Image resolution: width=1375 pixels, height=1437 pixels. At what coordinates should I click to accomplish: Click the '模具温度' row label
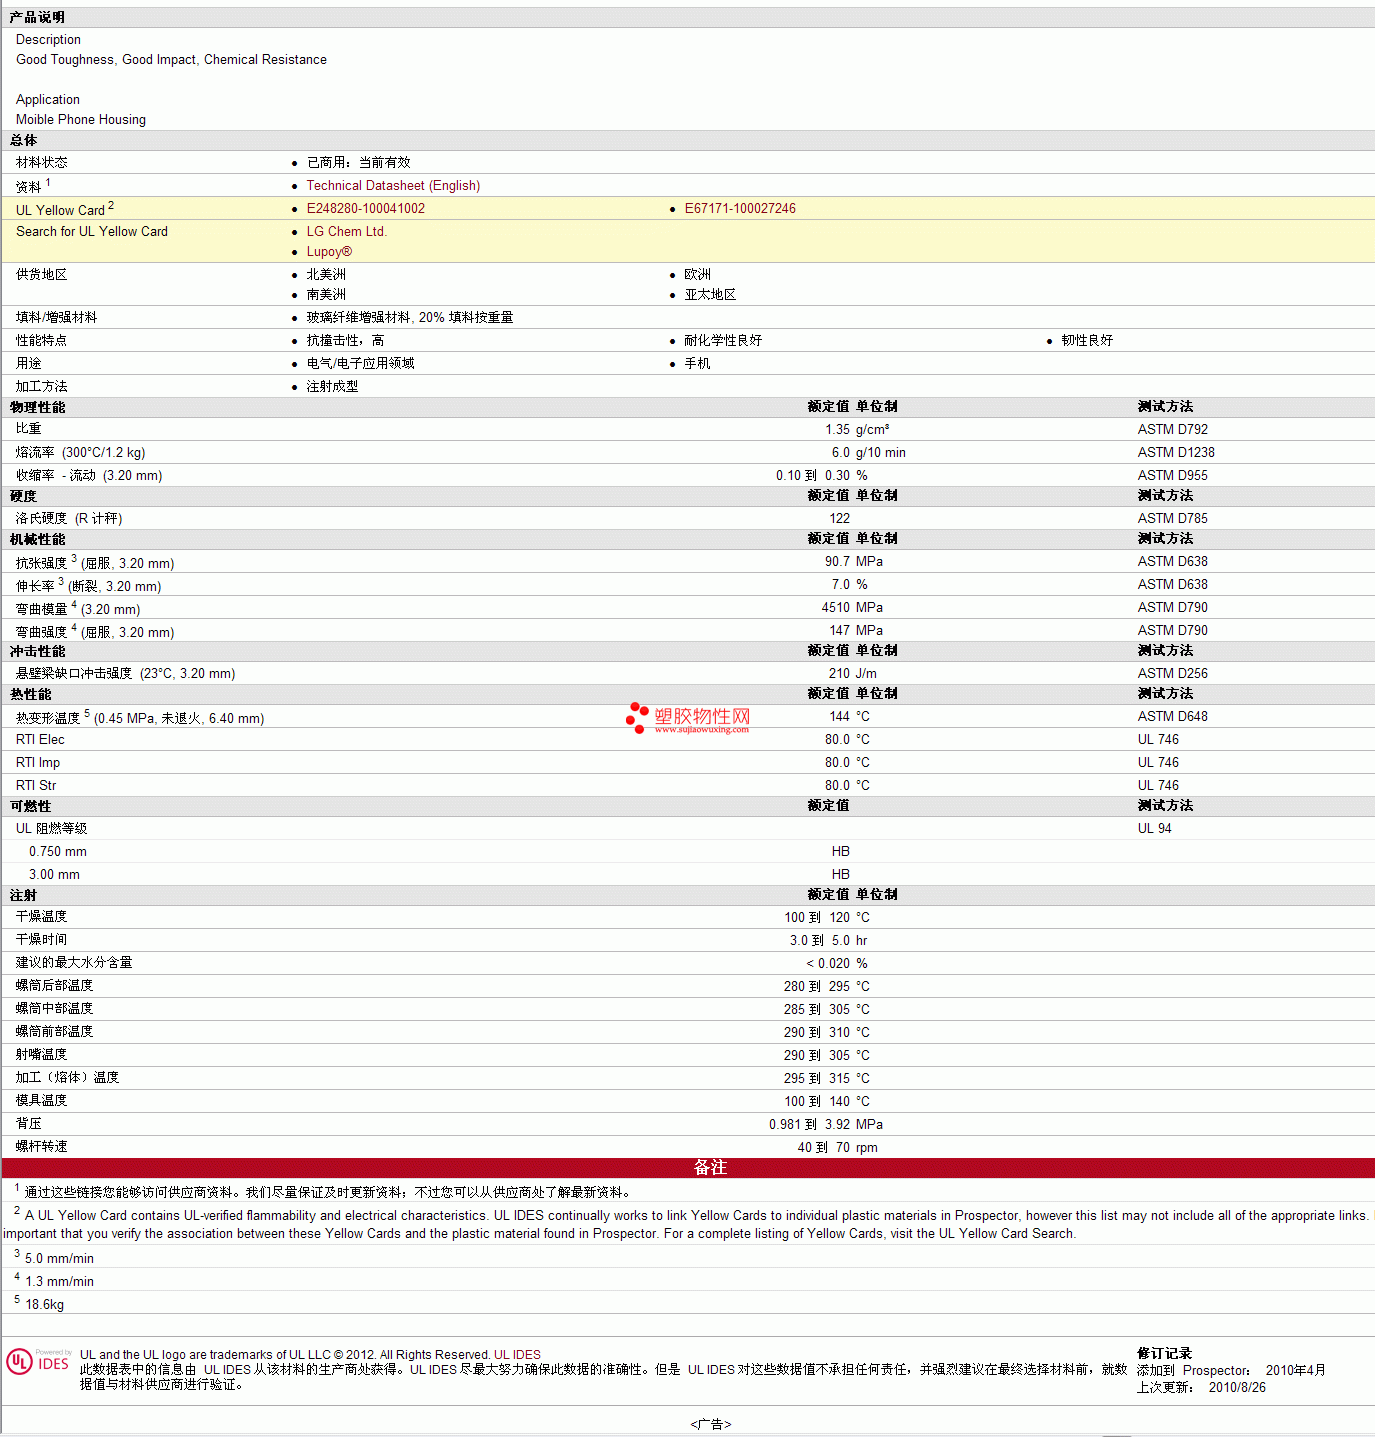click(x=42, y=1101)
